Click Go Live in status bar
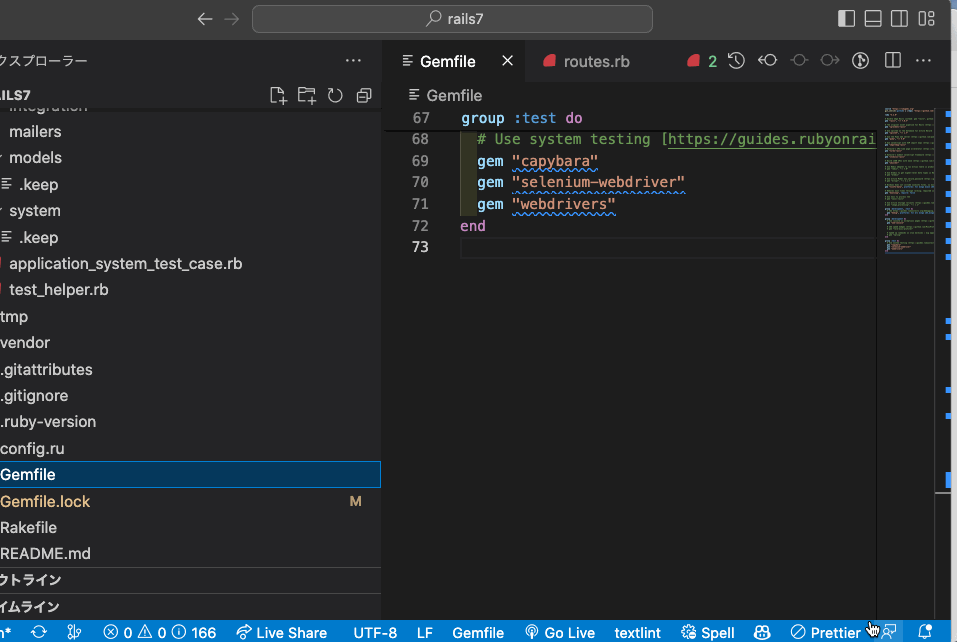The height and width of the screenshot is (642, 957). 560,632
